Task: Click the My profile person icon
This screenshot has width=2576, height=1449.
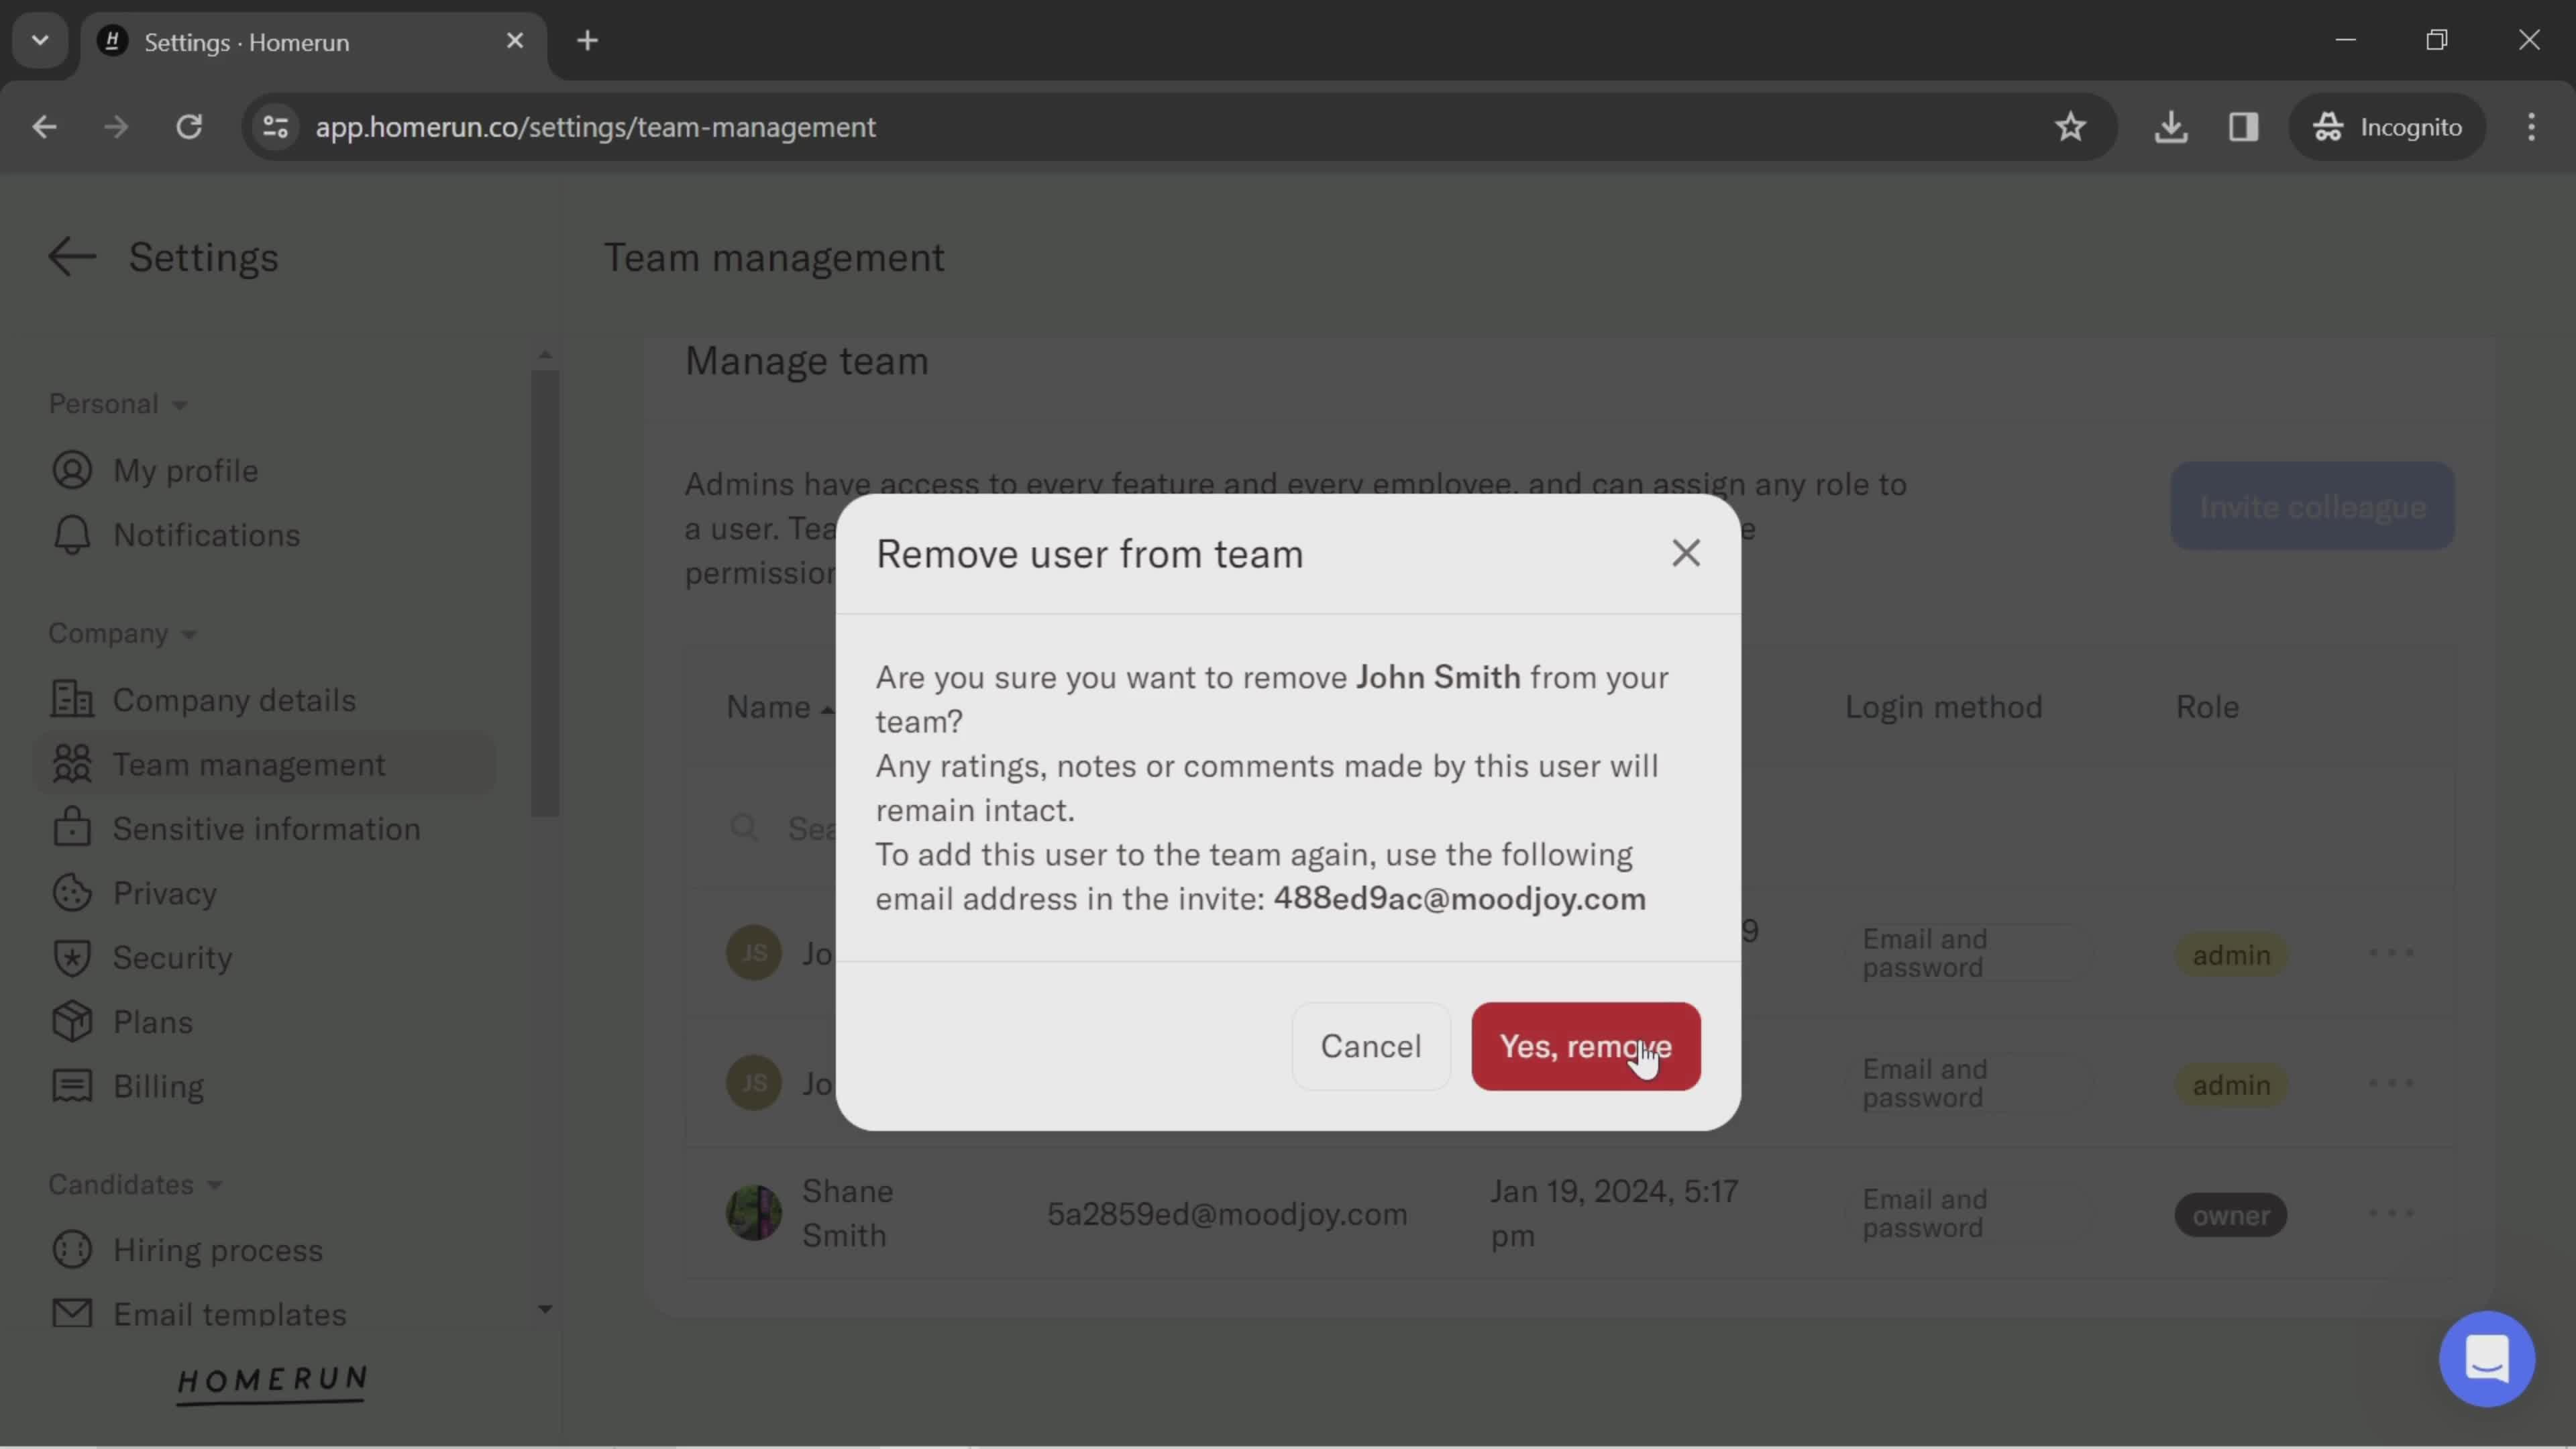Action: (72, 471)
